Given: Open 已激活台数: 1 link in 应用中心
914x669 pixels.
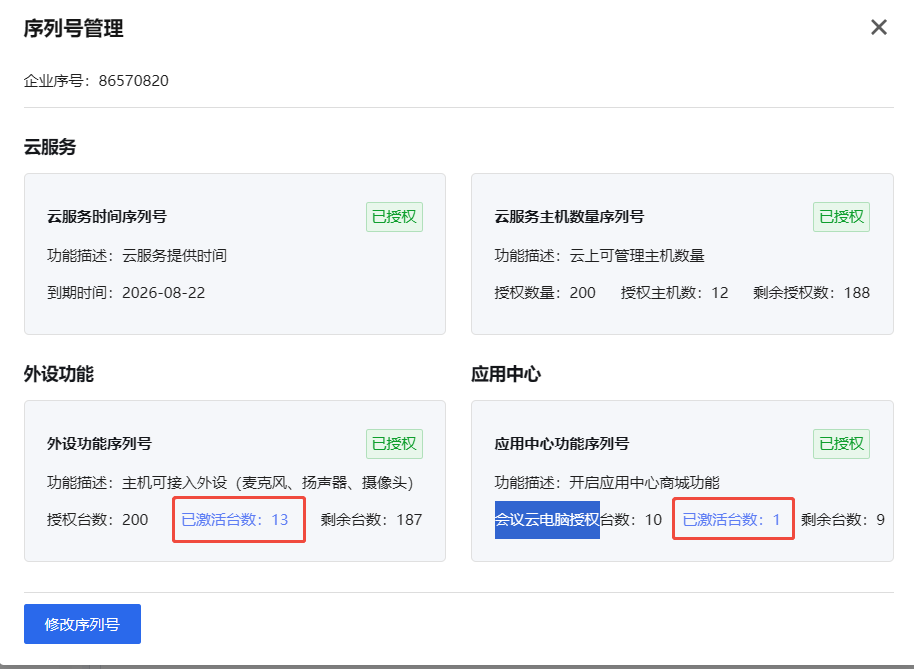Looking at the screenshot, I should tap(731, 519).
